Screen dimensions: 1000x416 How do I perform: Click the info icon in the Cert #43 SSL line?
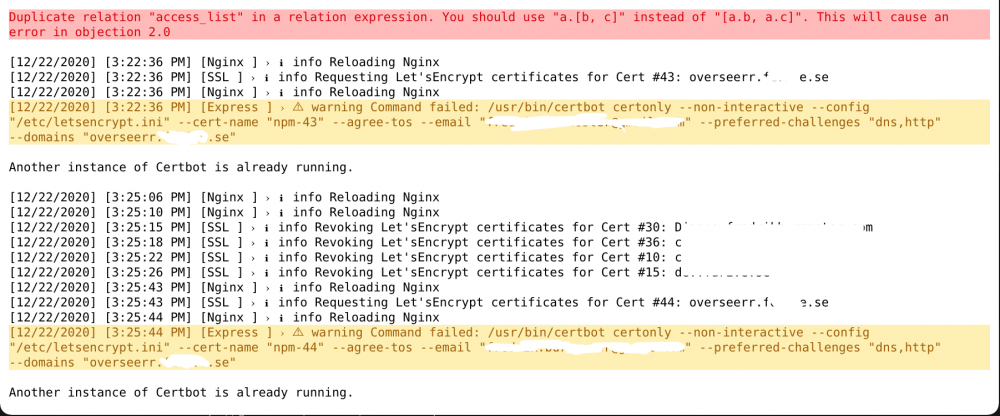click(265, 77)
